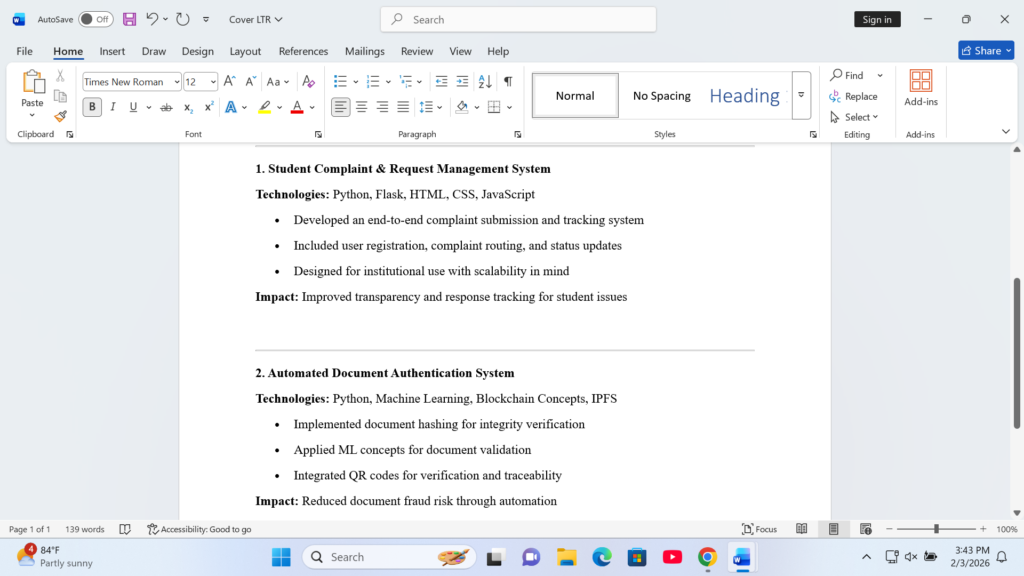Click the zoom slider handle
This screenshot has height=576, width=1024.
pyautogui.click(x=936, y=529)
